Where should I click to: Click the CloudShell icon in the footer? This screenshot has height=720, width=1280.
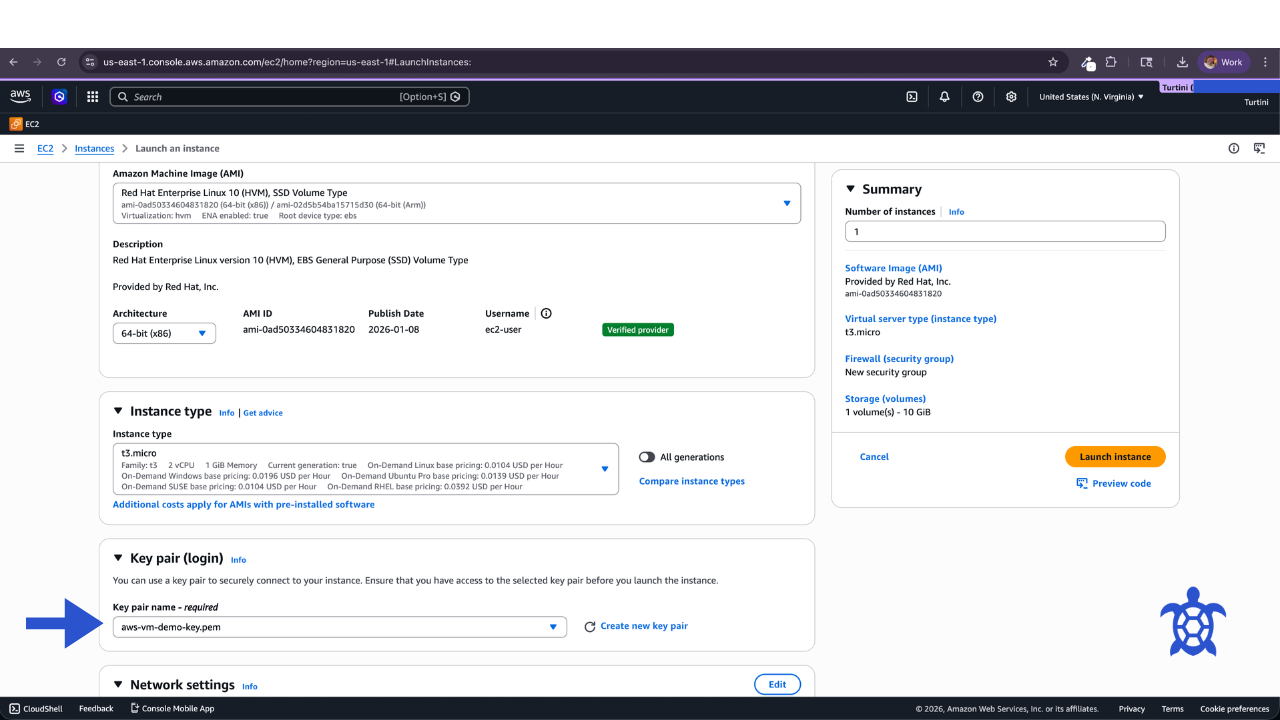[14, 709]
